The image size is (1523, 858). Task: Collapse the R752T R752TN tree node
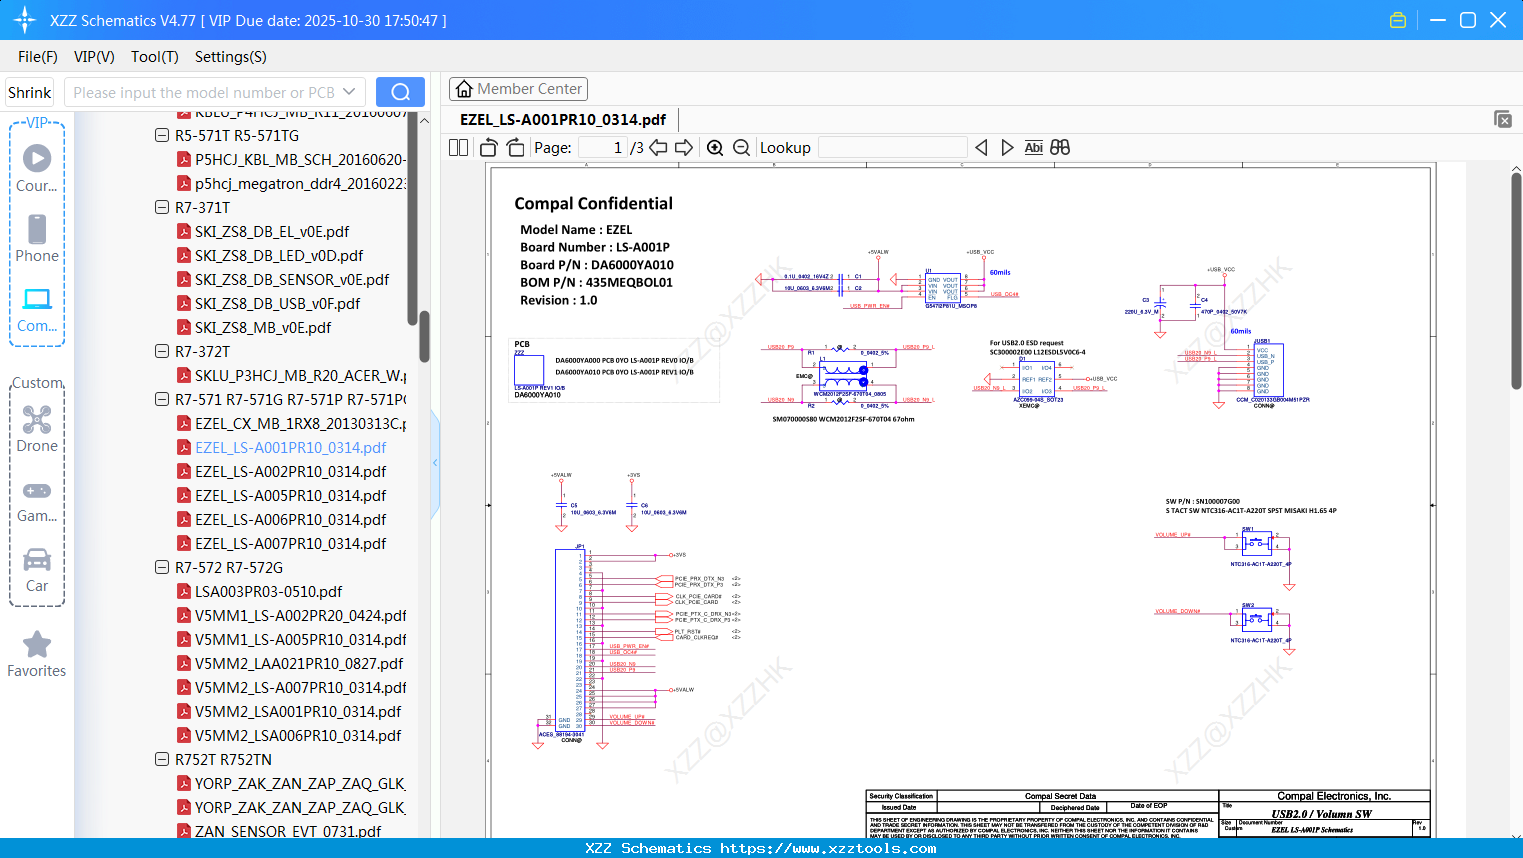click(162, 760)
